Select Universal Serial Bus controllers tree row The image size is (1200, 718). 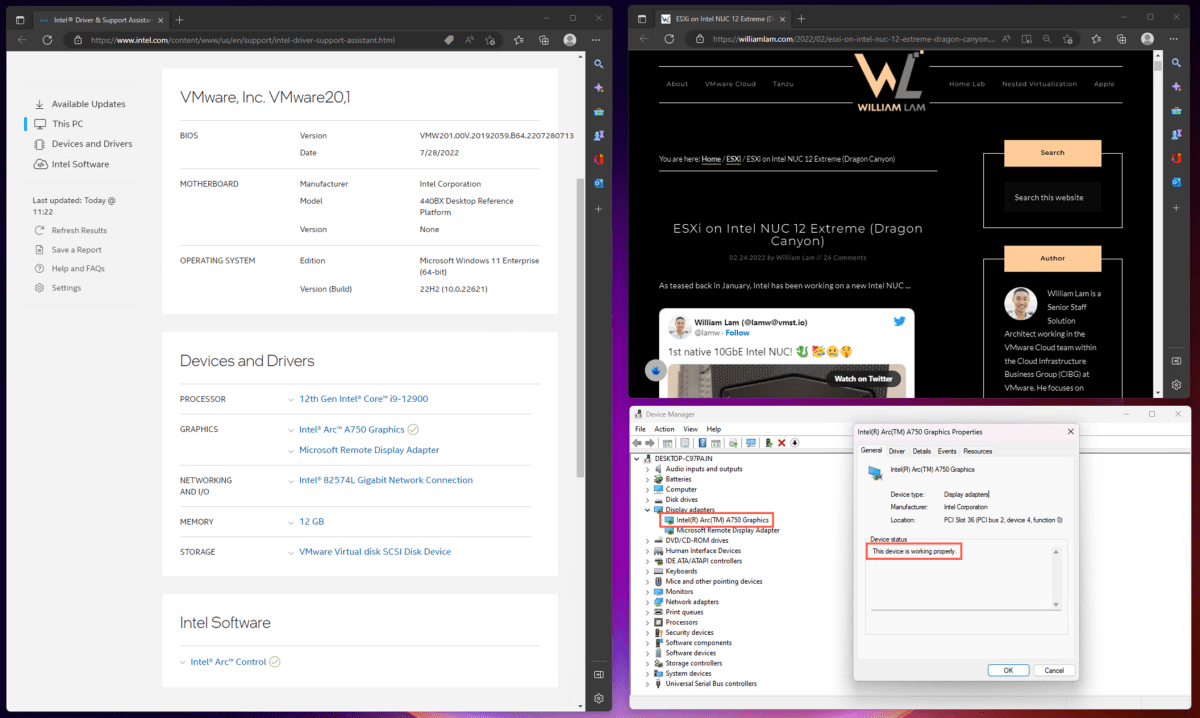[710, 684]
